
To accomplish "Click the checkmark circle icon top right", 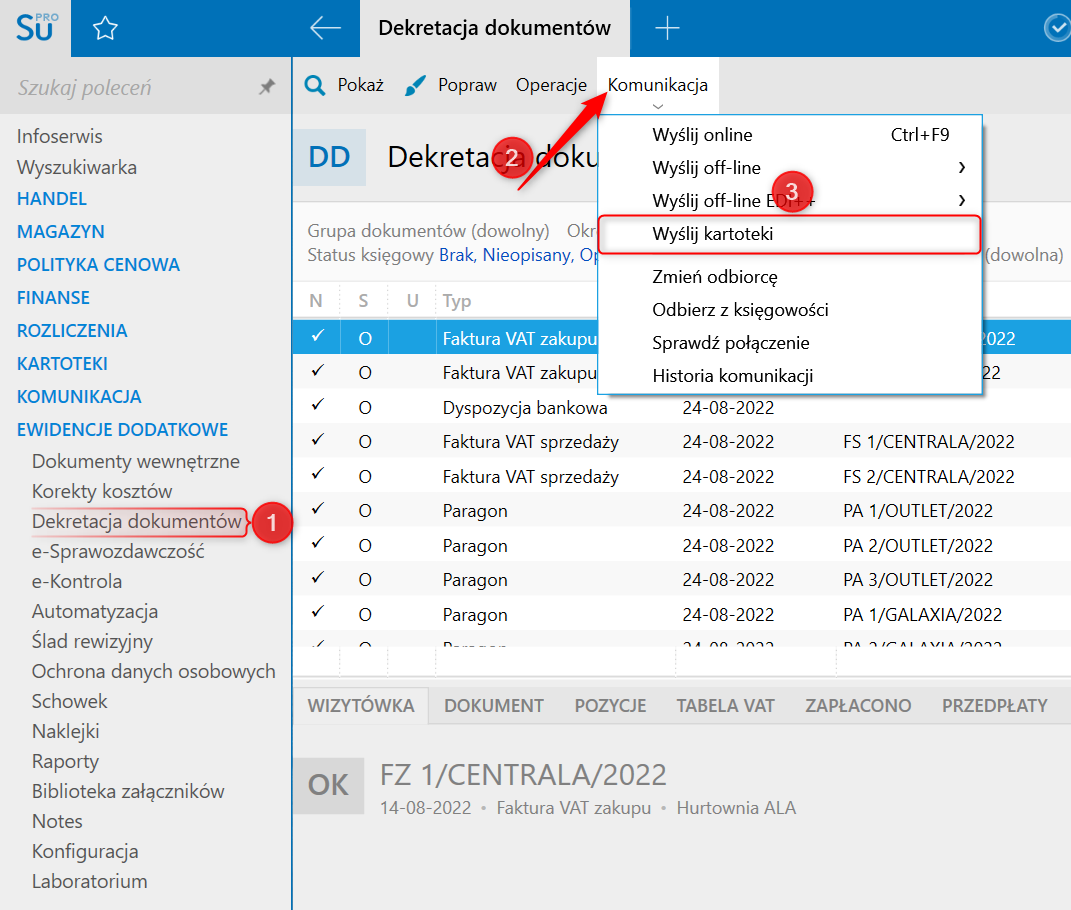I will coord(1056,28).
